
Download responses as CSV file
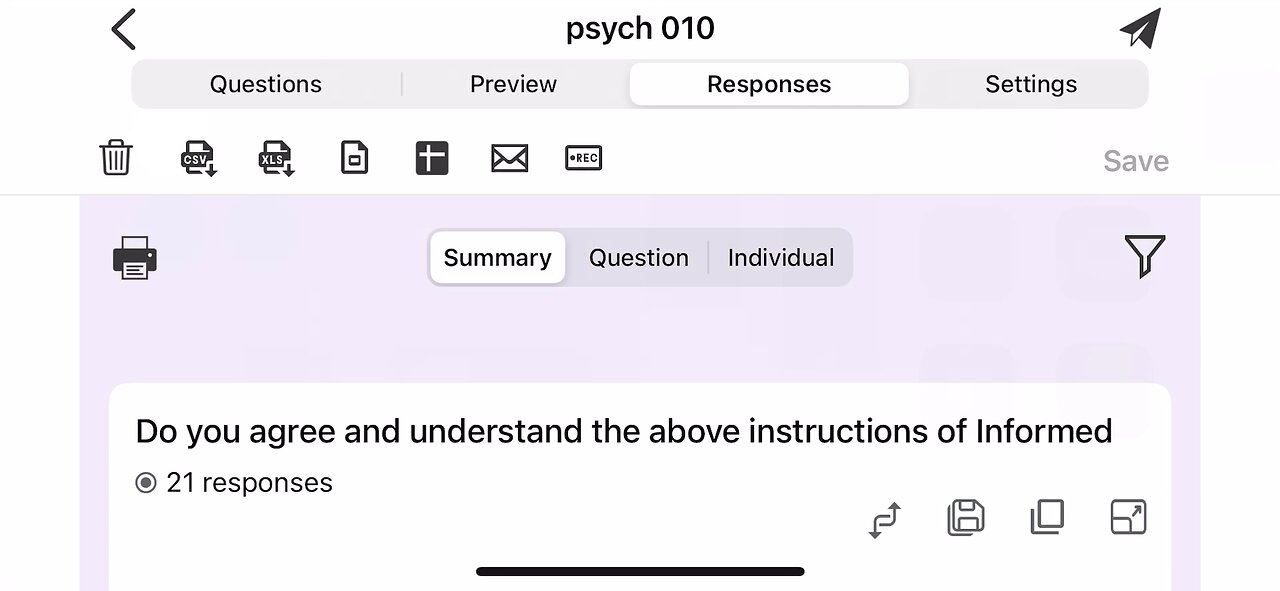point(198,158)
